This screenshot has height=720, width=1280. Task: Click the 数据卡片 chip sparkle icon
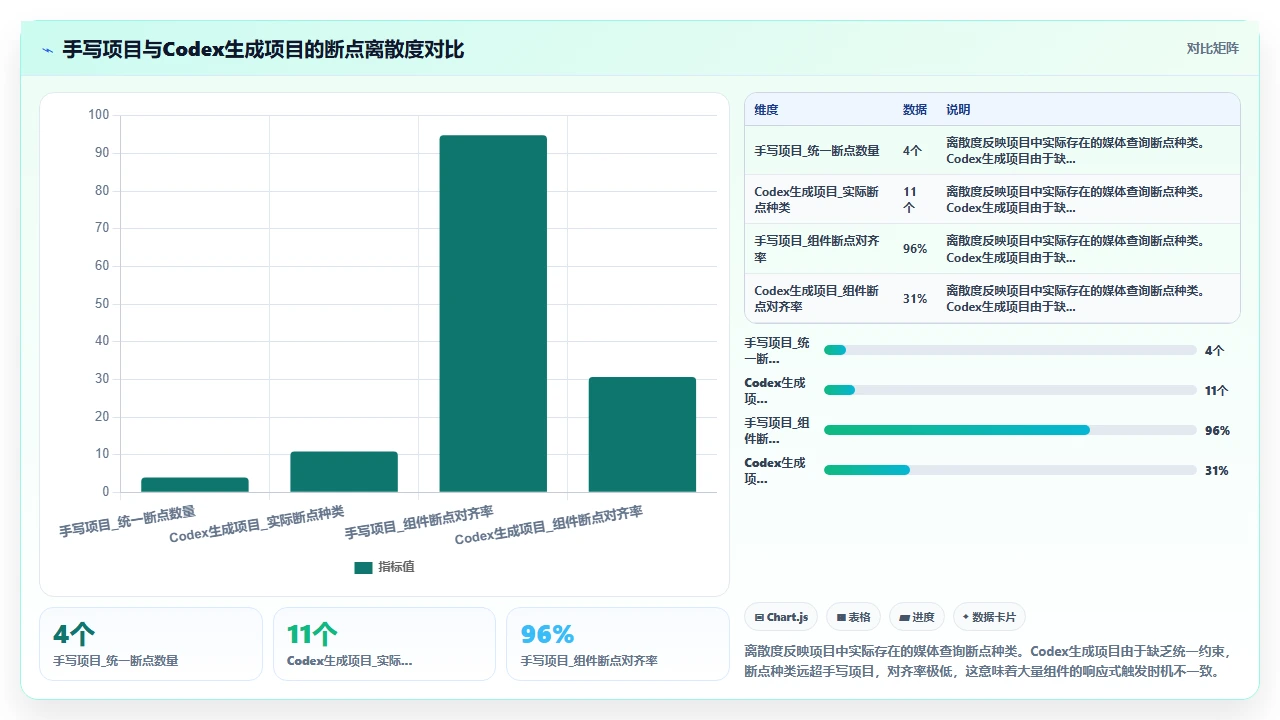click(x=965, y=617)
